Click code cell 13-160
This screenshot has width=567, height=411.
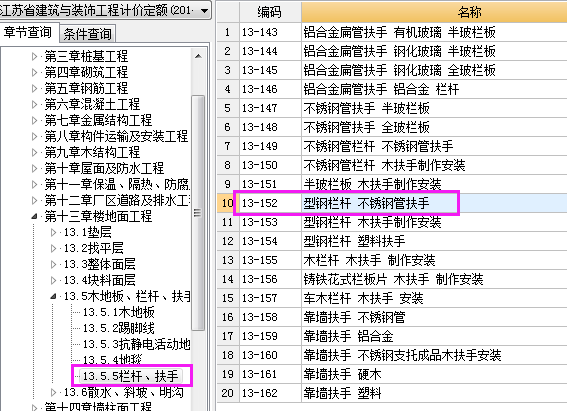coord(270,355)
